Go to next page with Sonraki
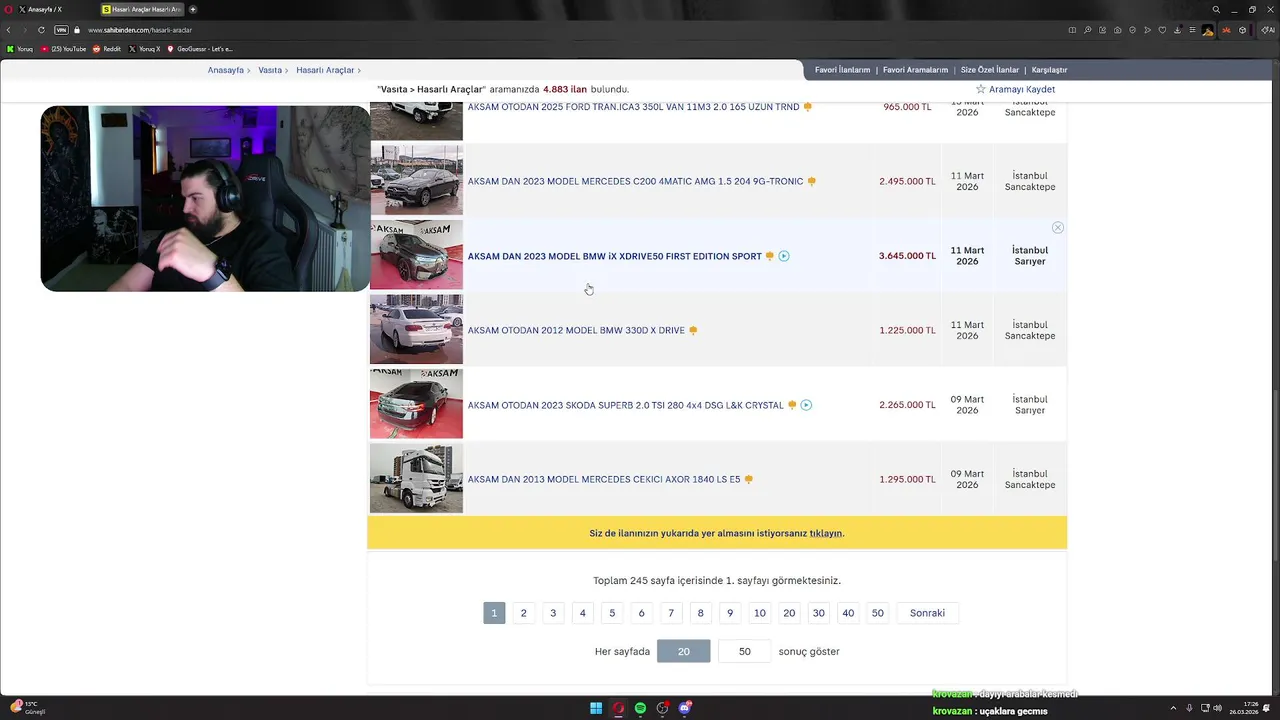1280x720 pixels. click(927, 613)
